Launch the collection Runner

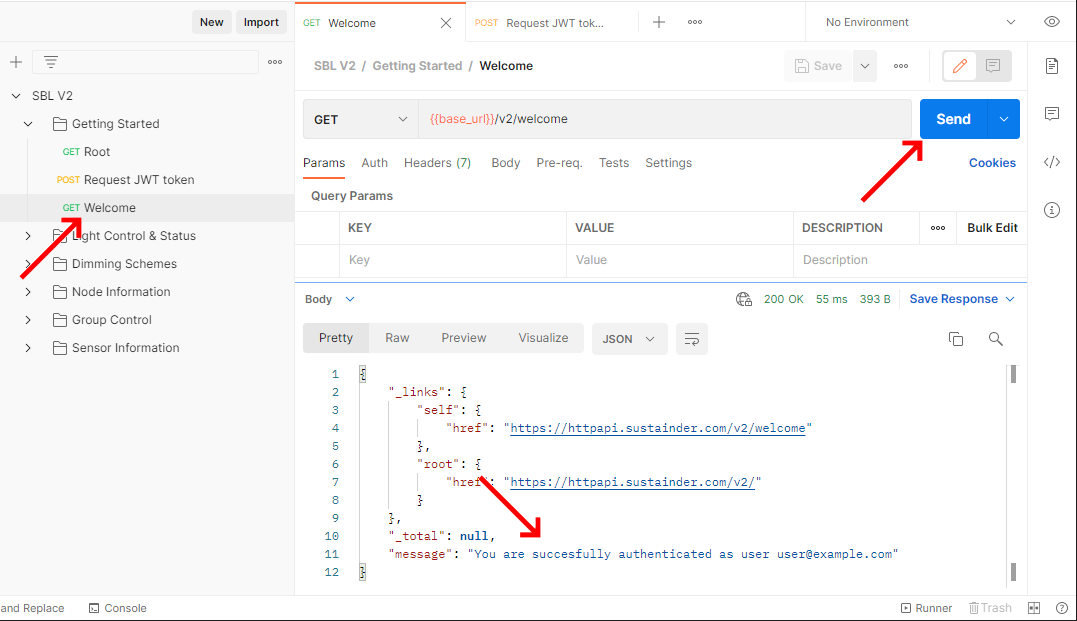pos(927,607)
